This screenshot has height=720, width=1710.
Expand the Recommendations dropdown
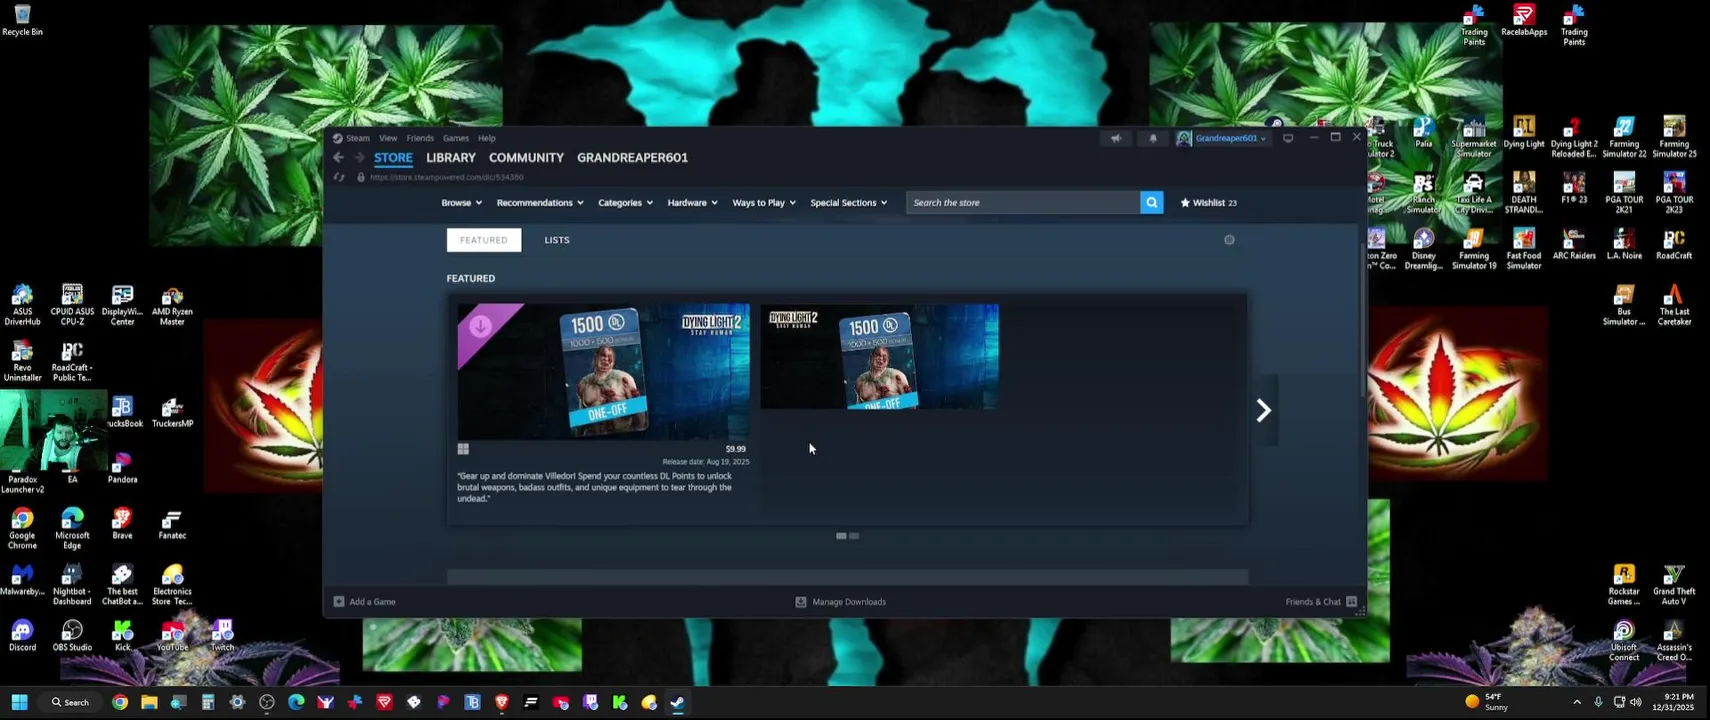[x=540, y=202]
